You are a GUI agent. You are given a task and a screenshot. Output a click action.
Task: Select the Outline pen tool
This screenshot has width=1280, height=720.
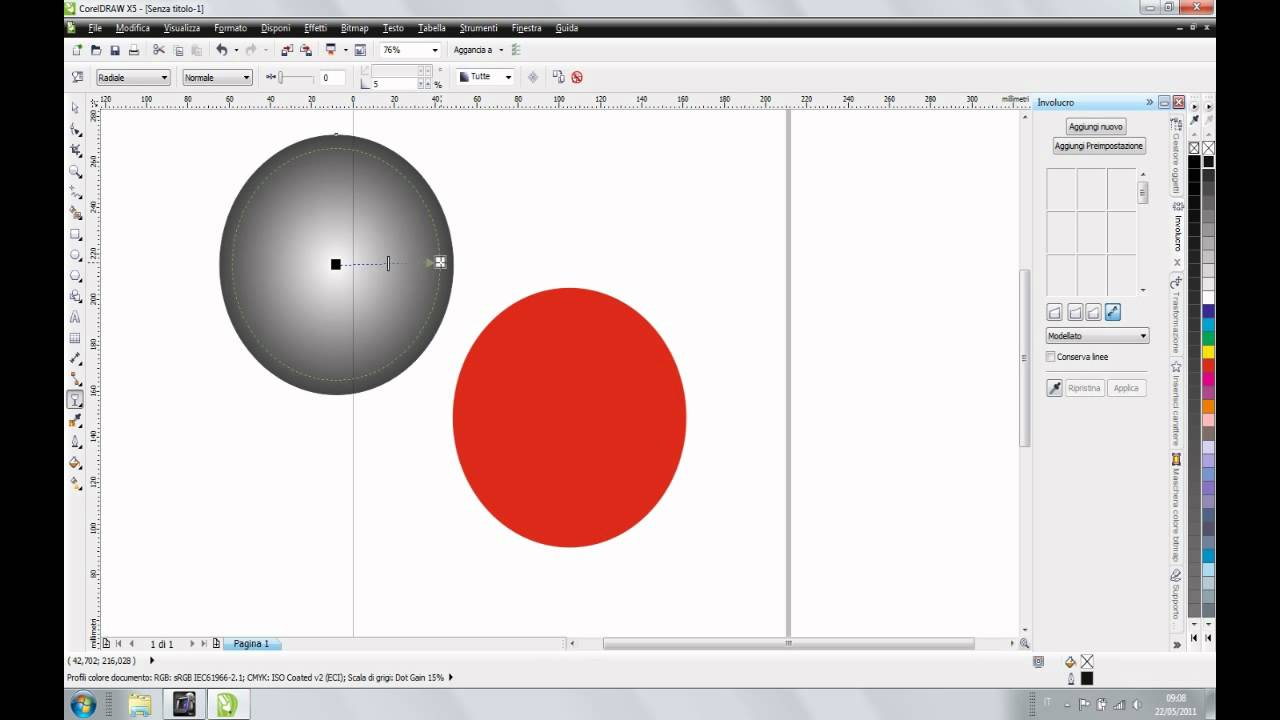[x=75, y=441]
